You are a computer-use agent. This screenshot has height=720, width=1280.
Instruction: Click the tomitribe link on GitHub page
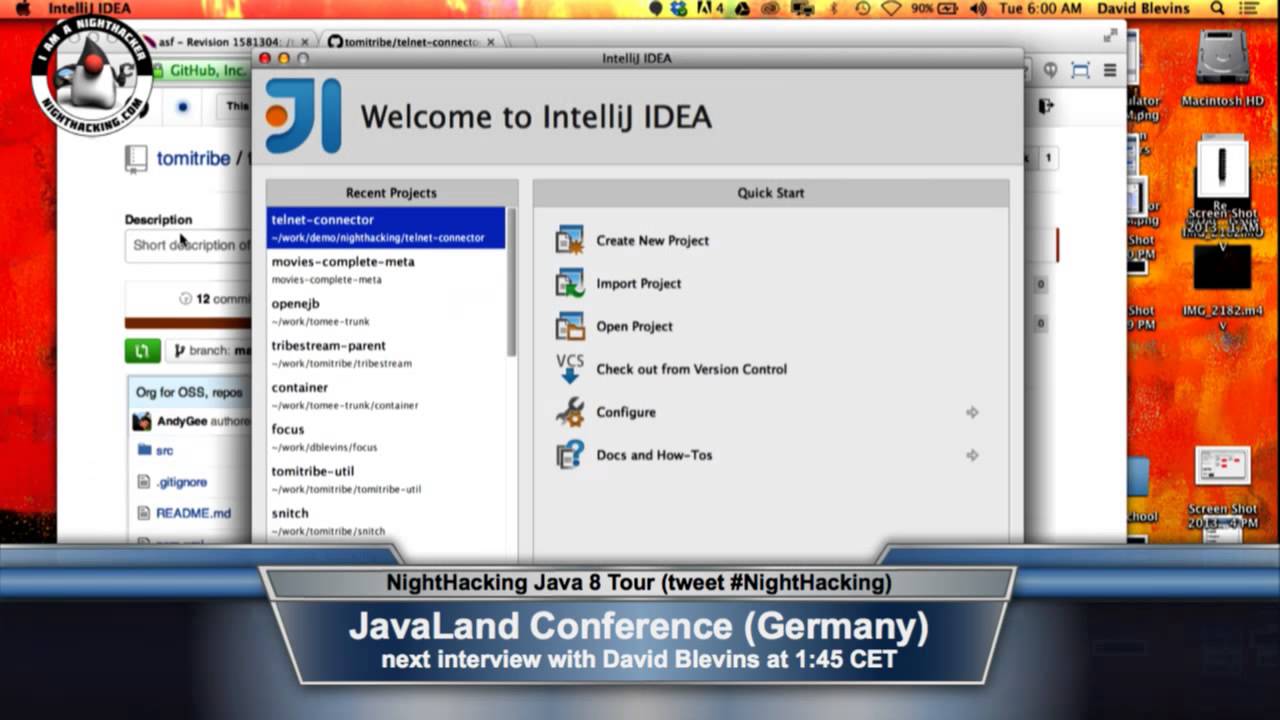[193, 158]
